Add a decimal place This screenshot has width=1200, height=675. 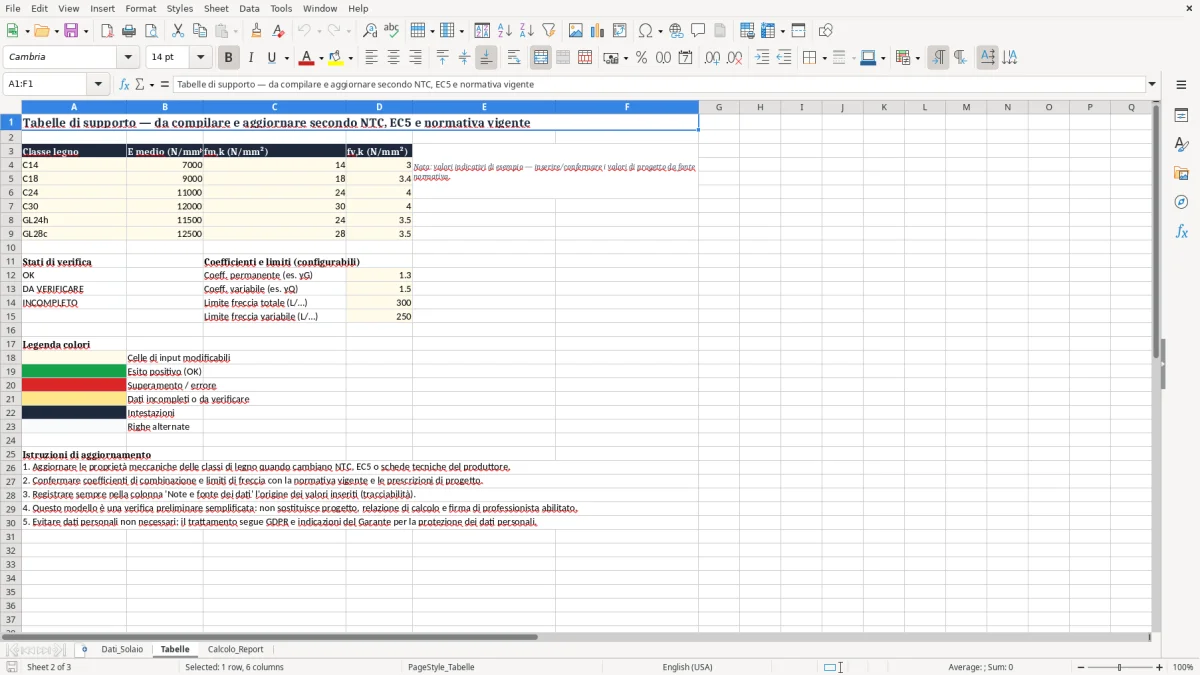[713, 58]
